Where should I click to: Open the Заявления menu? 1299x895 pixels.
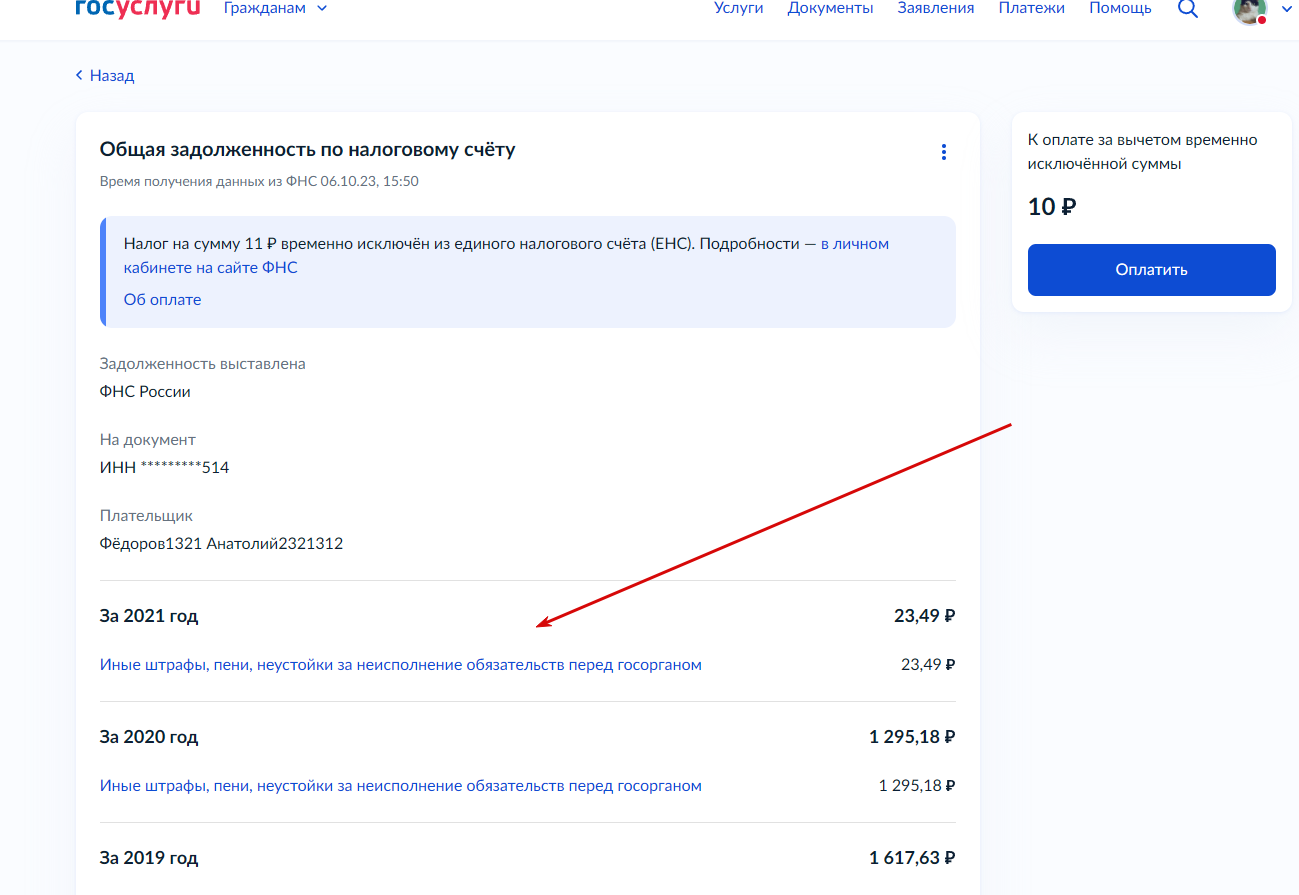pyautogui.click(x=936, y=8)
